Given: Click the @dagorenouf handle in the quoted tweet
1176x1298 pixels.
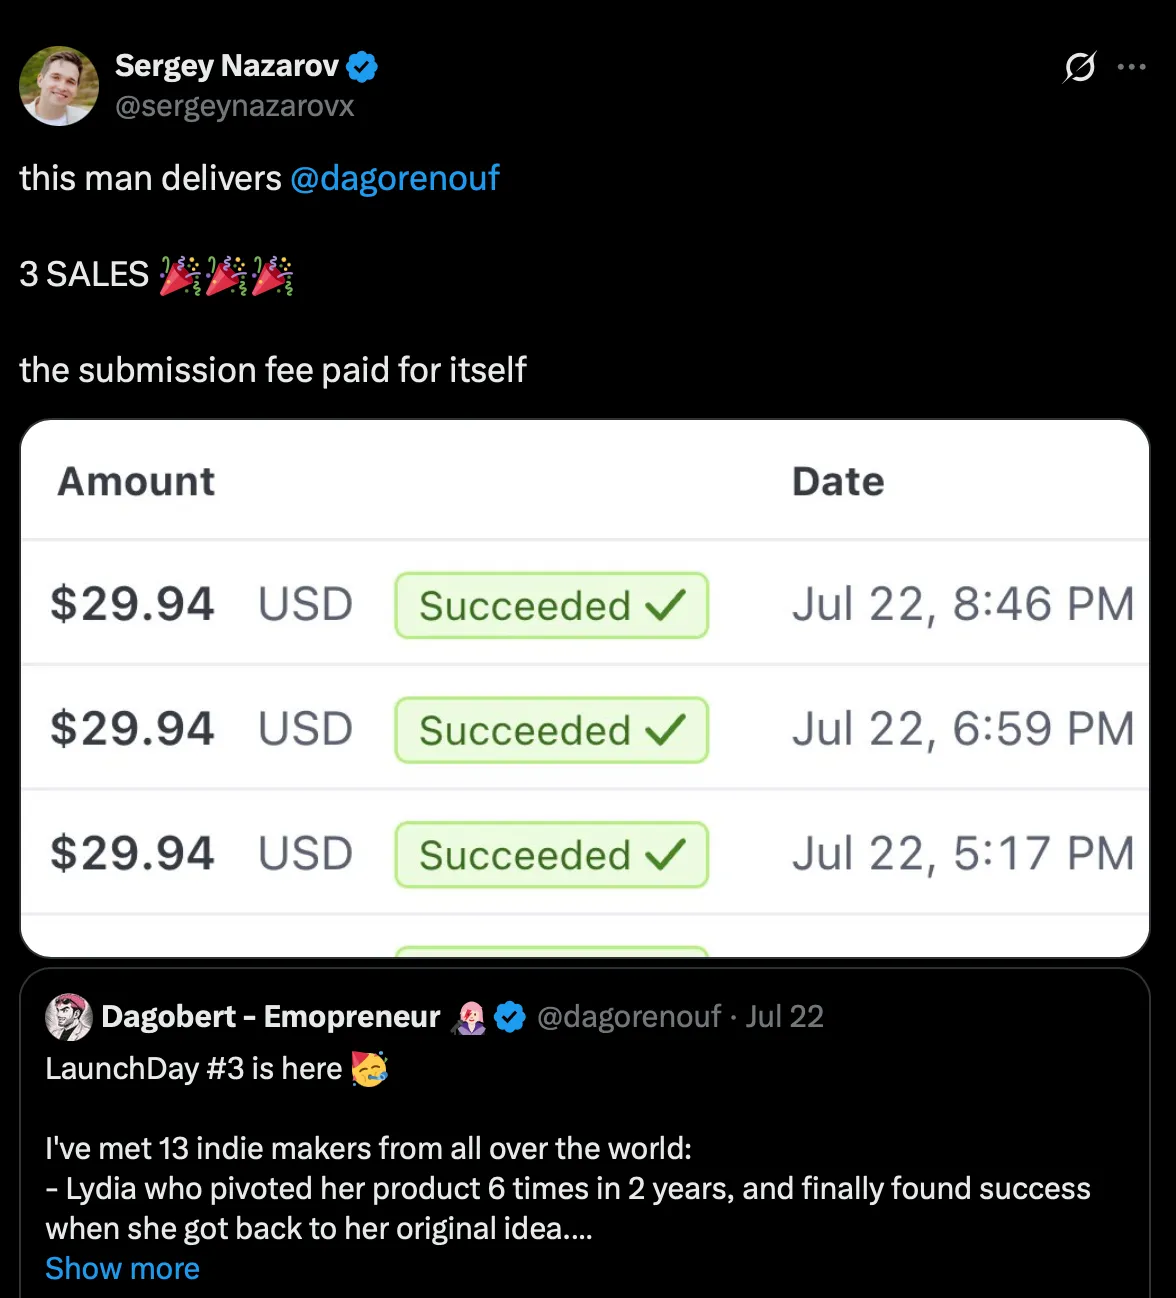Looking at the screenshot, I should tap(629, 1017).
